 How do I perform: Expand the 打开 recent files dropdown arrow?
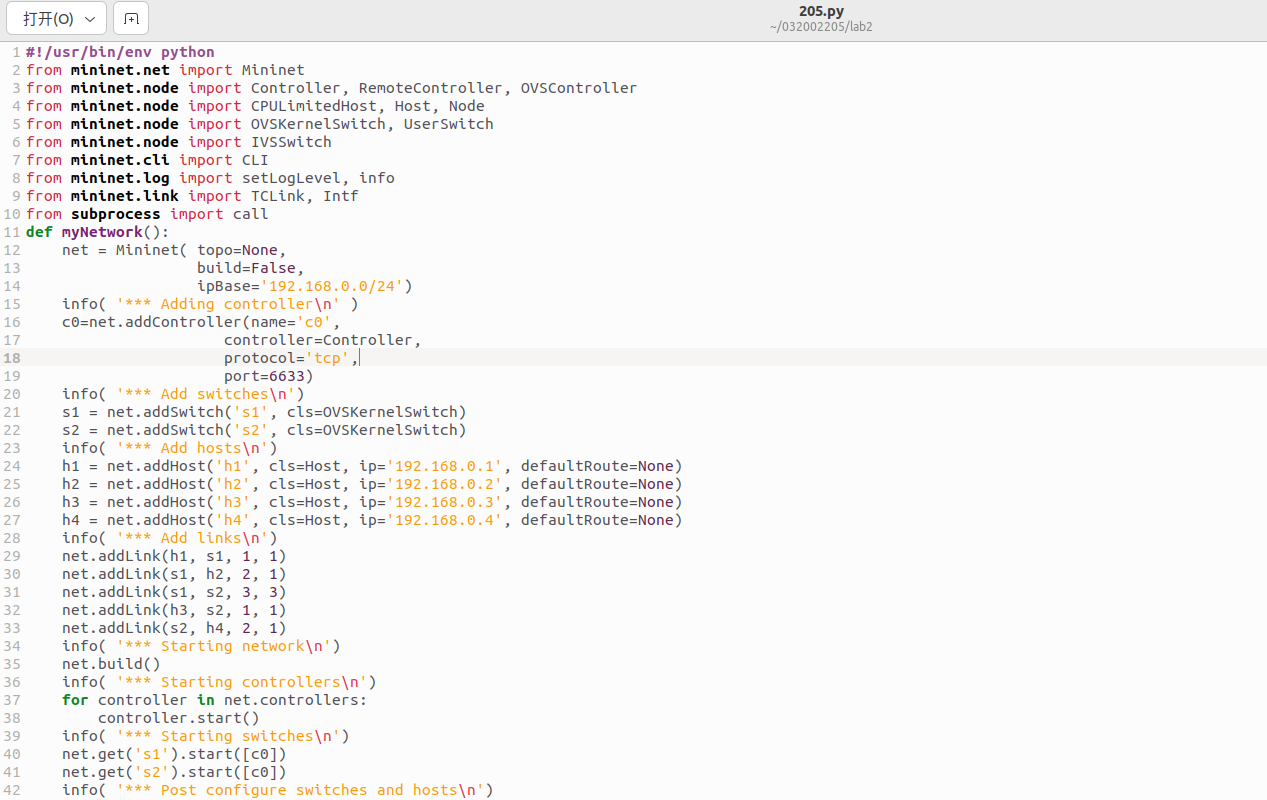tap(90, 19)
